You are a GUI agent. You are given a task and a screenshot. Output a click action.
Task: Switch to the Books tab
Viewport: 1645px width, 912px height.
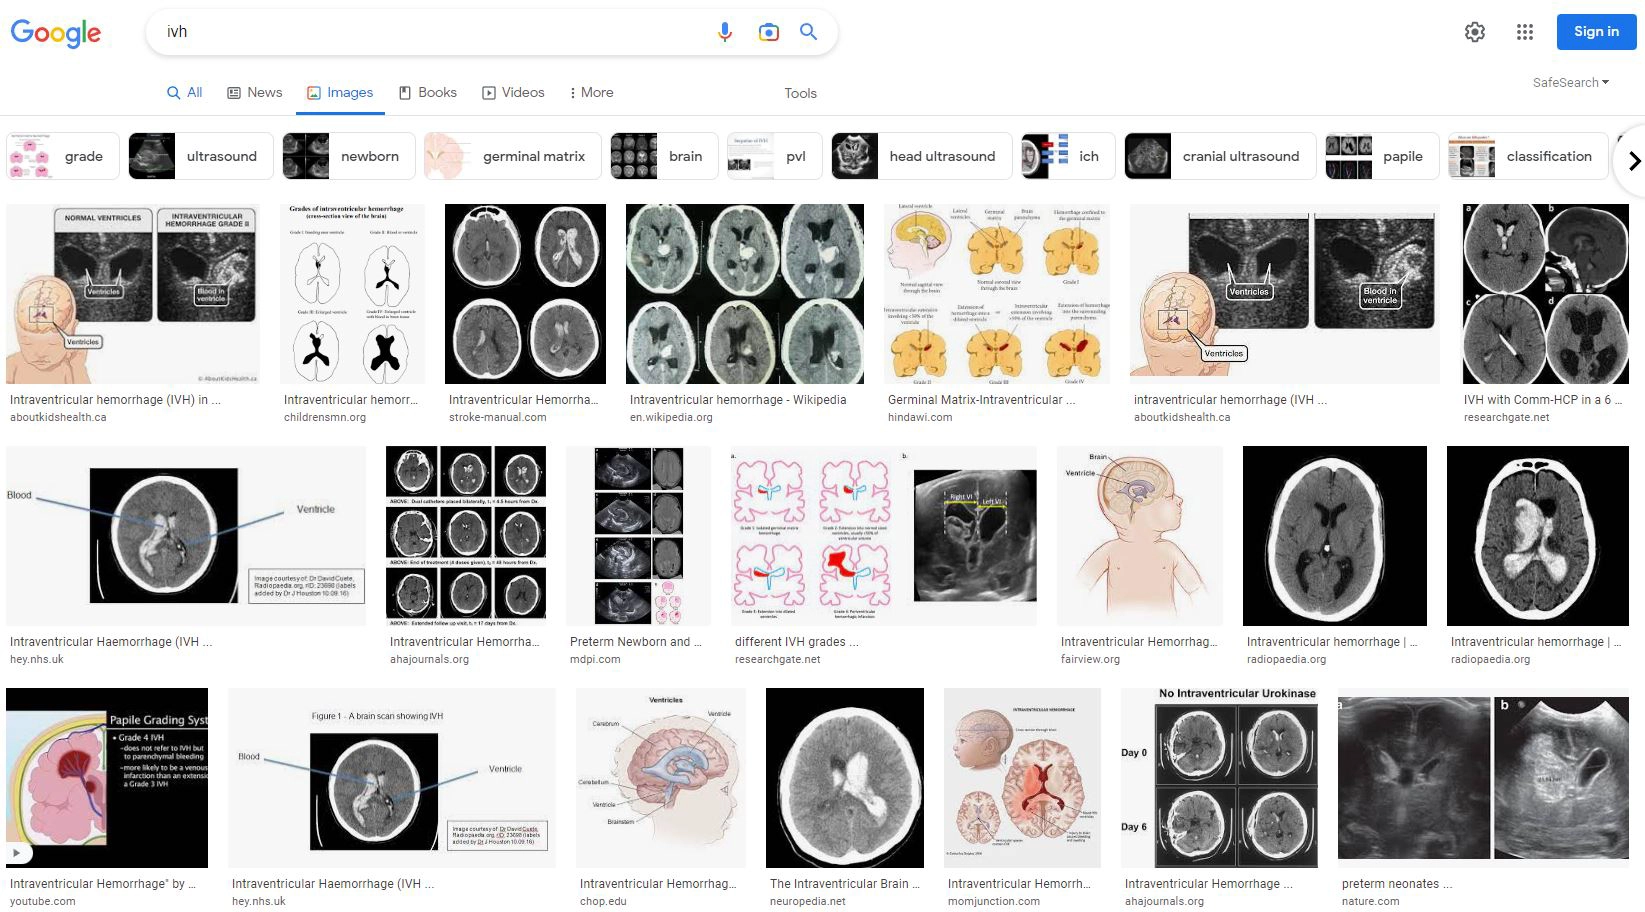coord(428,92)
